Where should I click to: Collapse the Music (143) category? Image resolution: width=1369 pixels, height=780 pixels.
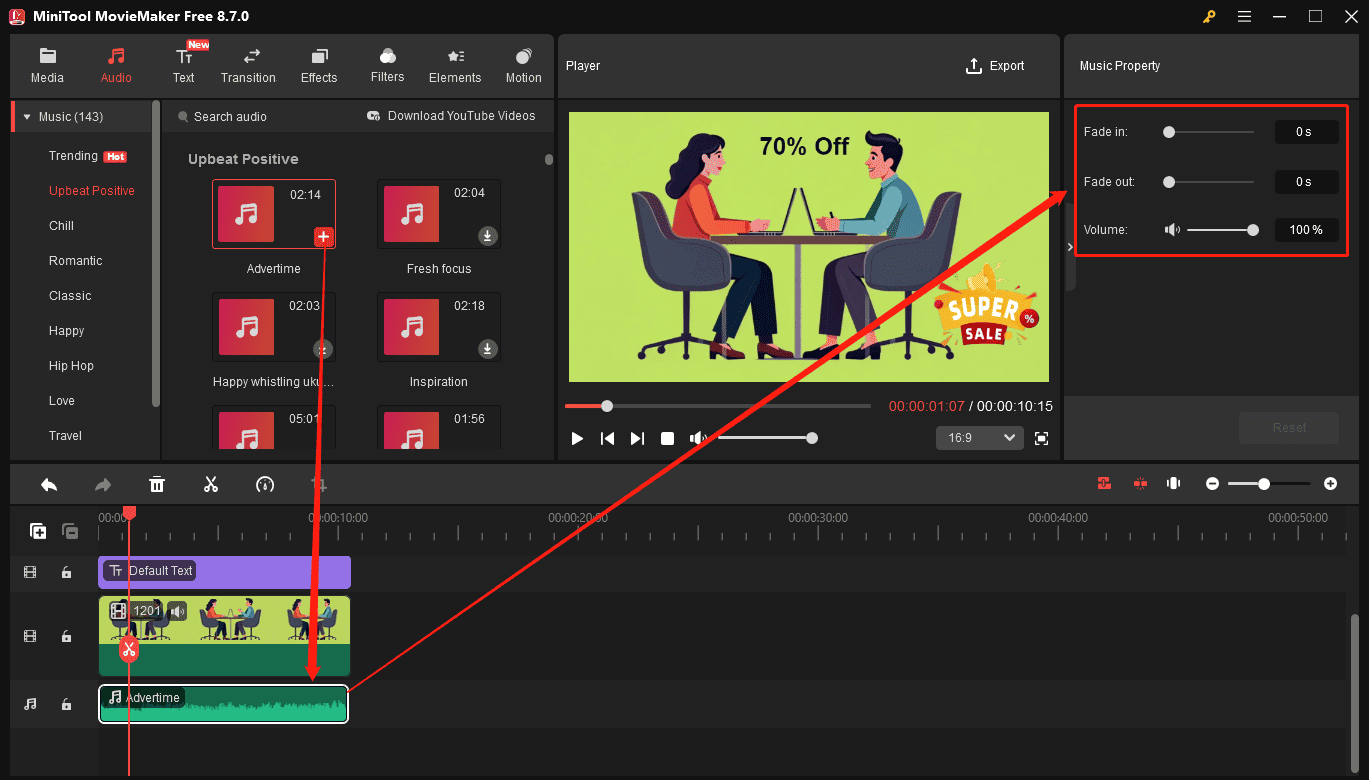tap(27, 117)
